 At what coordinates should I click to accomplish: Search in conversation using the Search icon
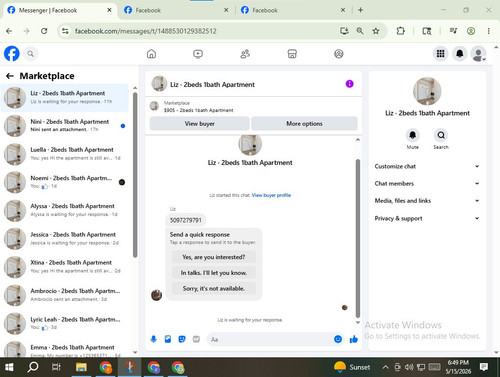[x=441, y=135]
